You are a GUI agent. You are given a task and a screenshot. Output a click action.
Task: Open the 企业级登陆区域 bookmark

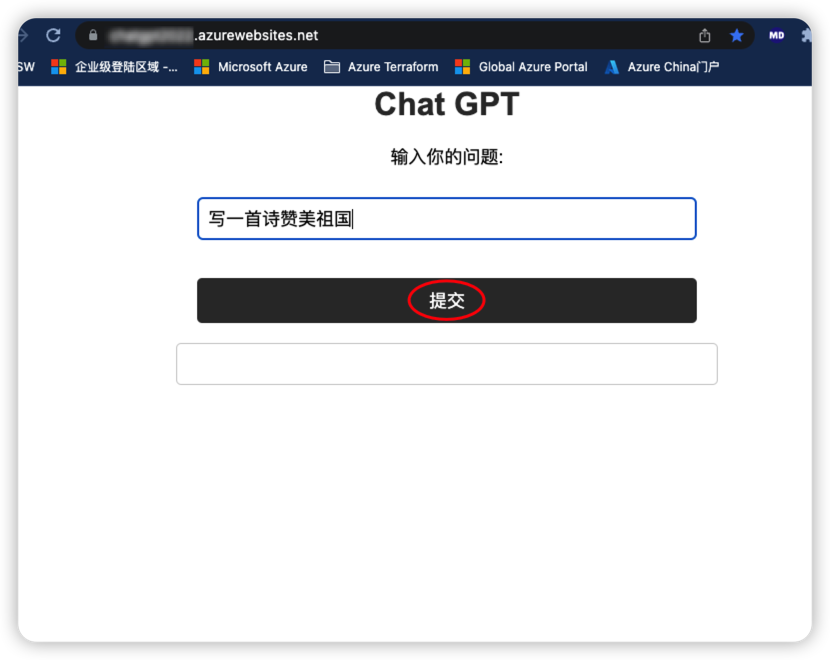(114, 67)
